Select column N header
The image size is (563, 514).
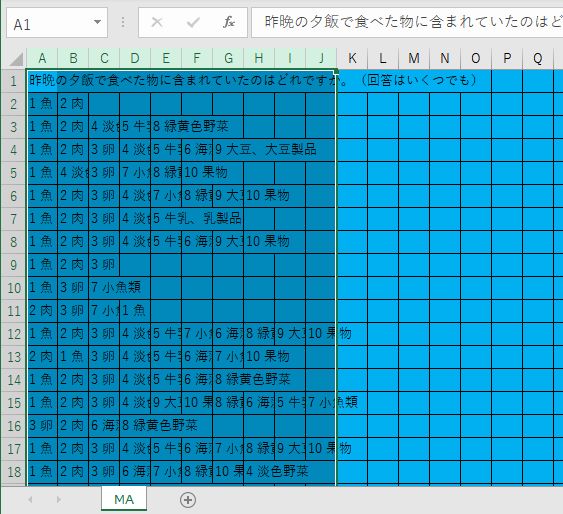point(445,58)
